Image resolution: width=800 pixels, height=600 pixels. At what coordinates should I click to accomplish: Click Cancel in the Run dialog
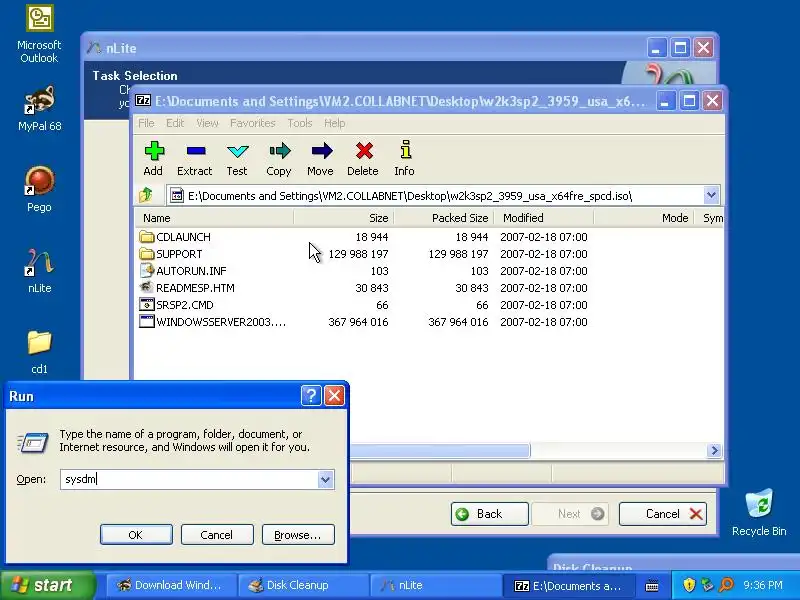pyautogui.click(x=217, y=535)
